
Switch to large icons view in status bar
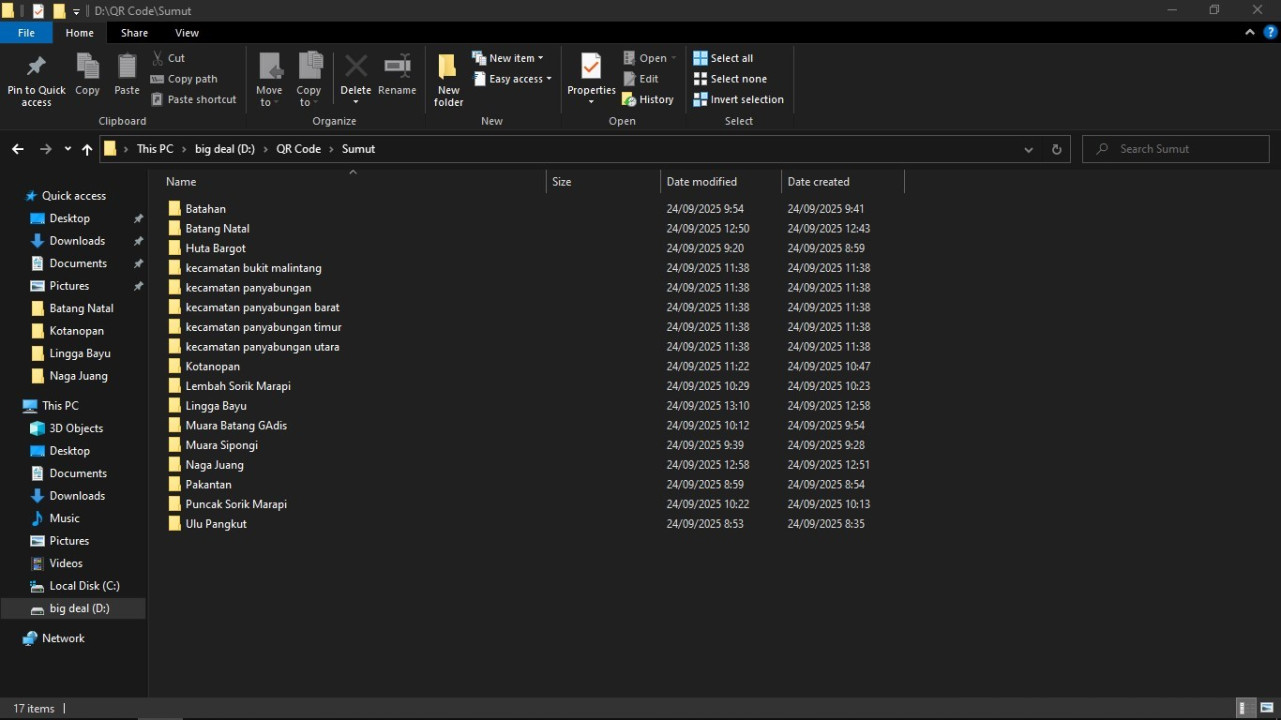[x=1267, y=708]
